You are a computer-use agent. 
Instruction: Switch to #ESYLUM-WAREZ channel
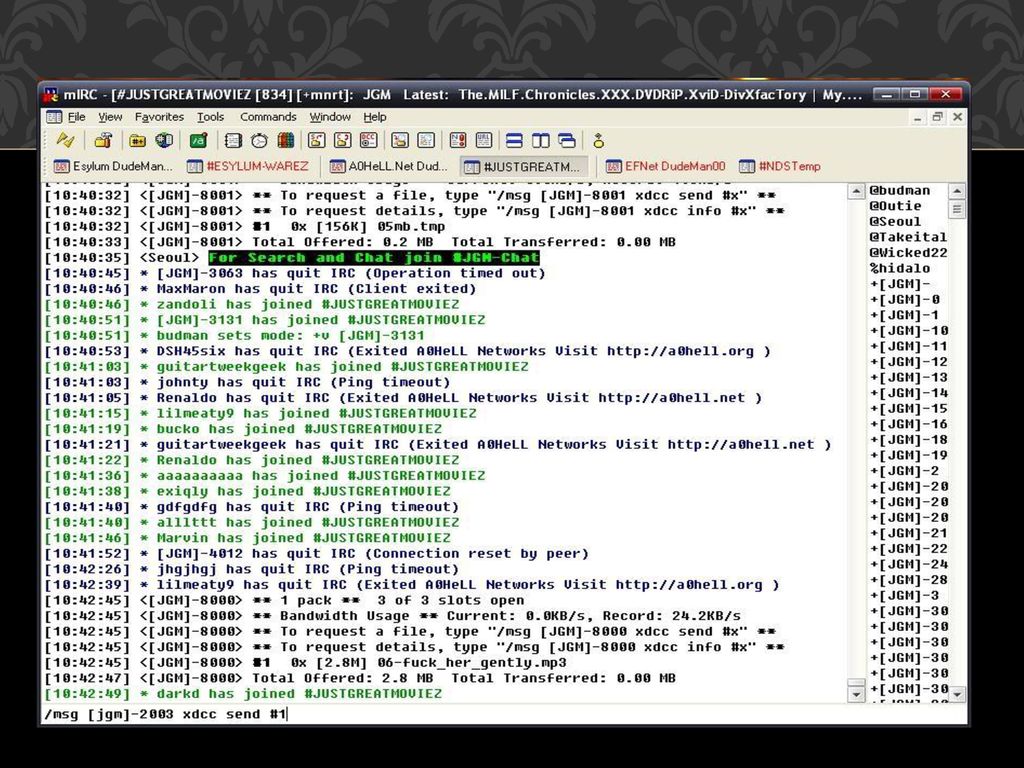pos(248,167)
